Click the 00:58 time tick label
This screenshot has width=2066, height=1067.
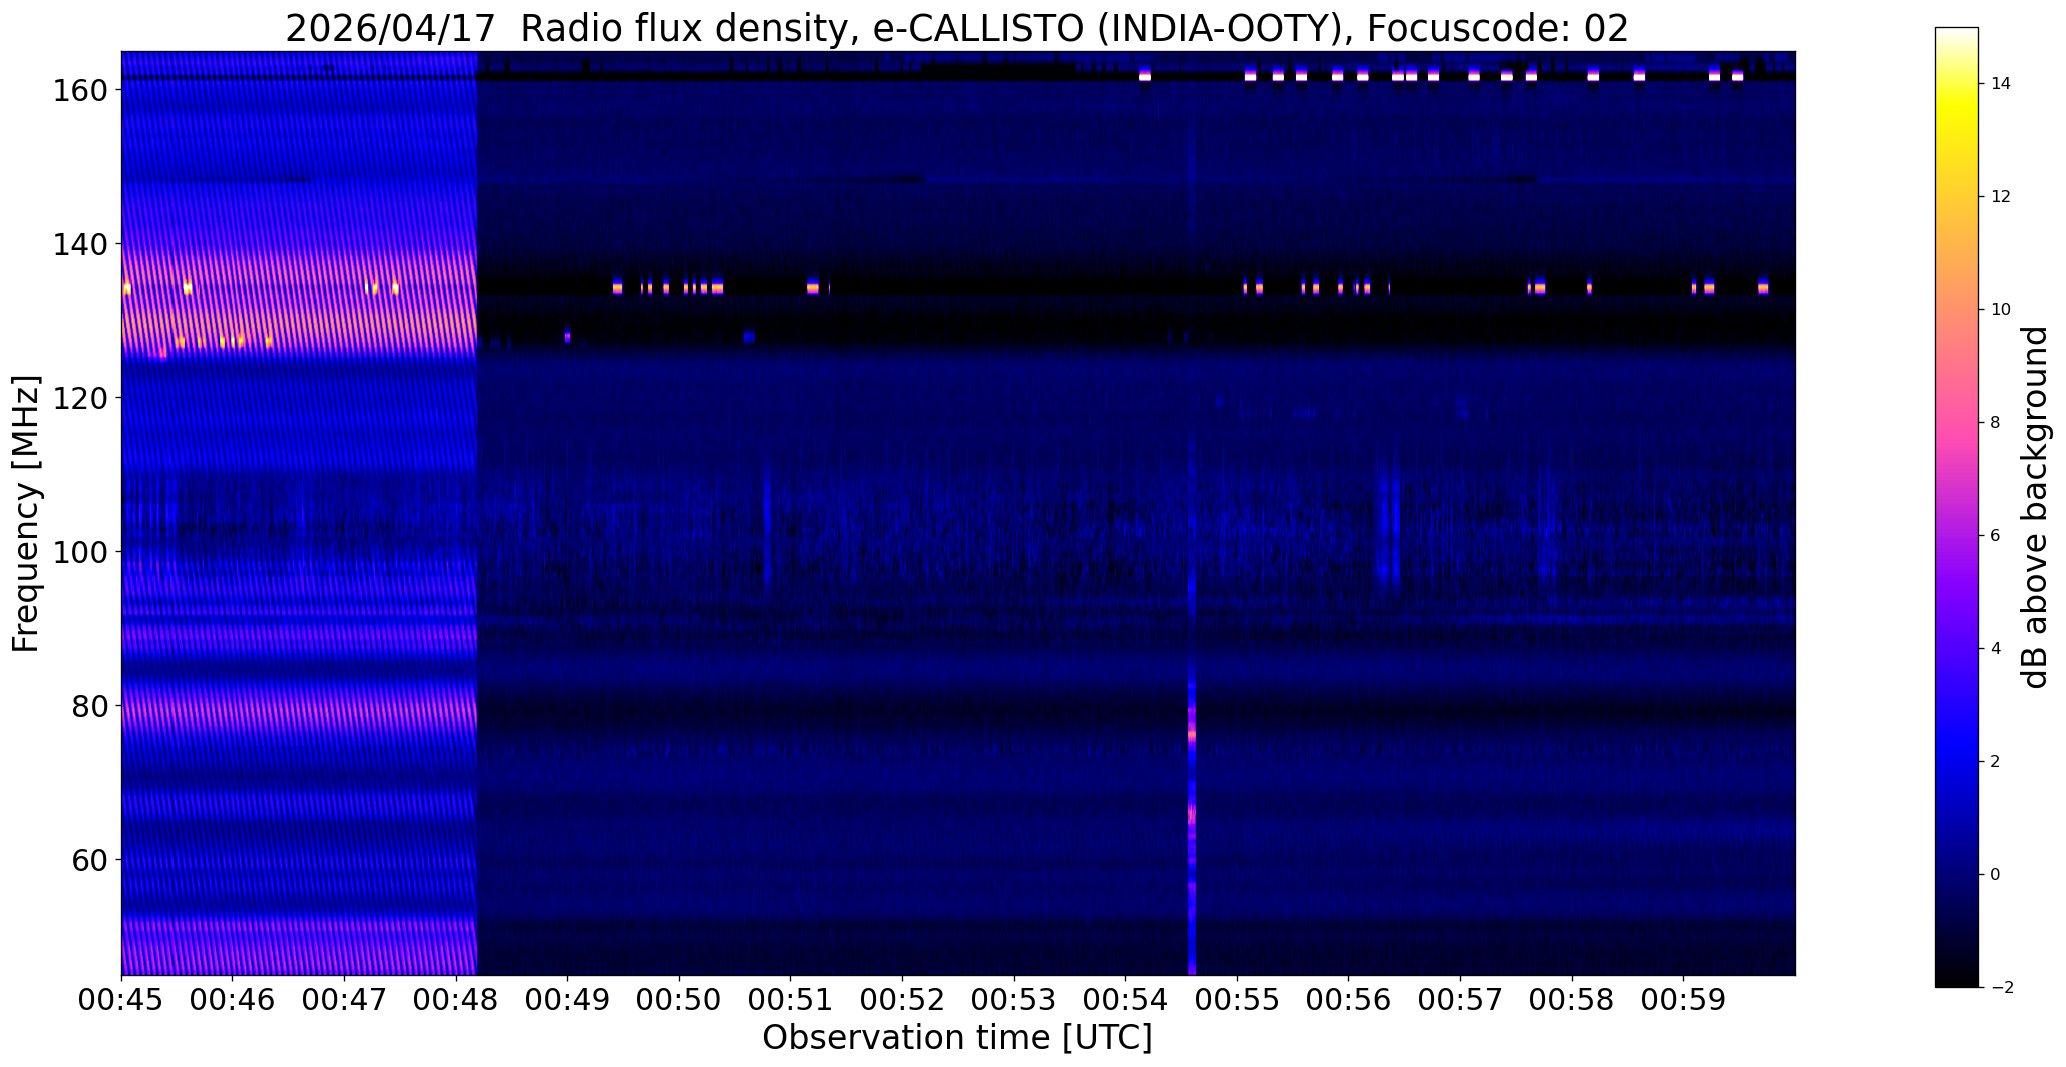click(1573, 1000)
